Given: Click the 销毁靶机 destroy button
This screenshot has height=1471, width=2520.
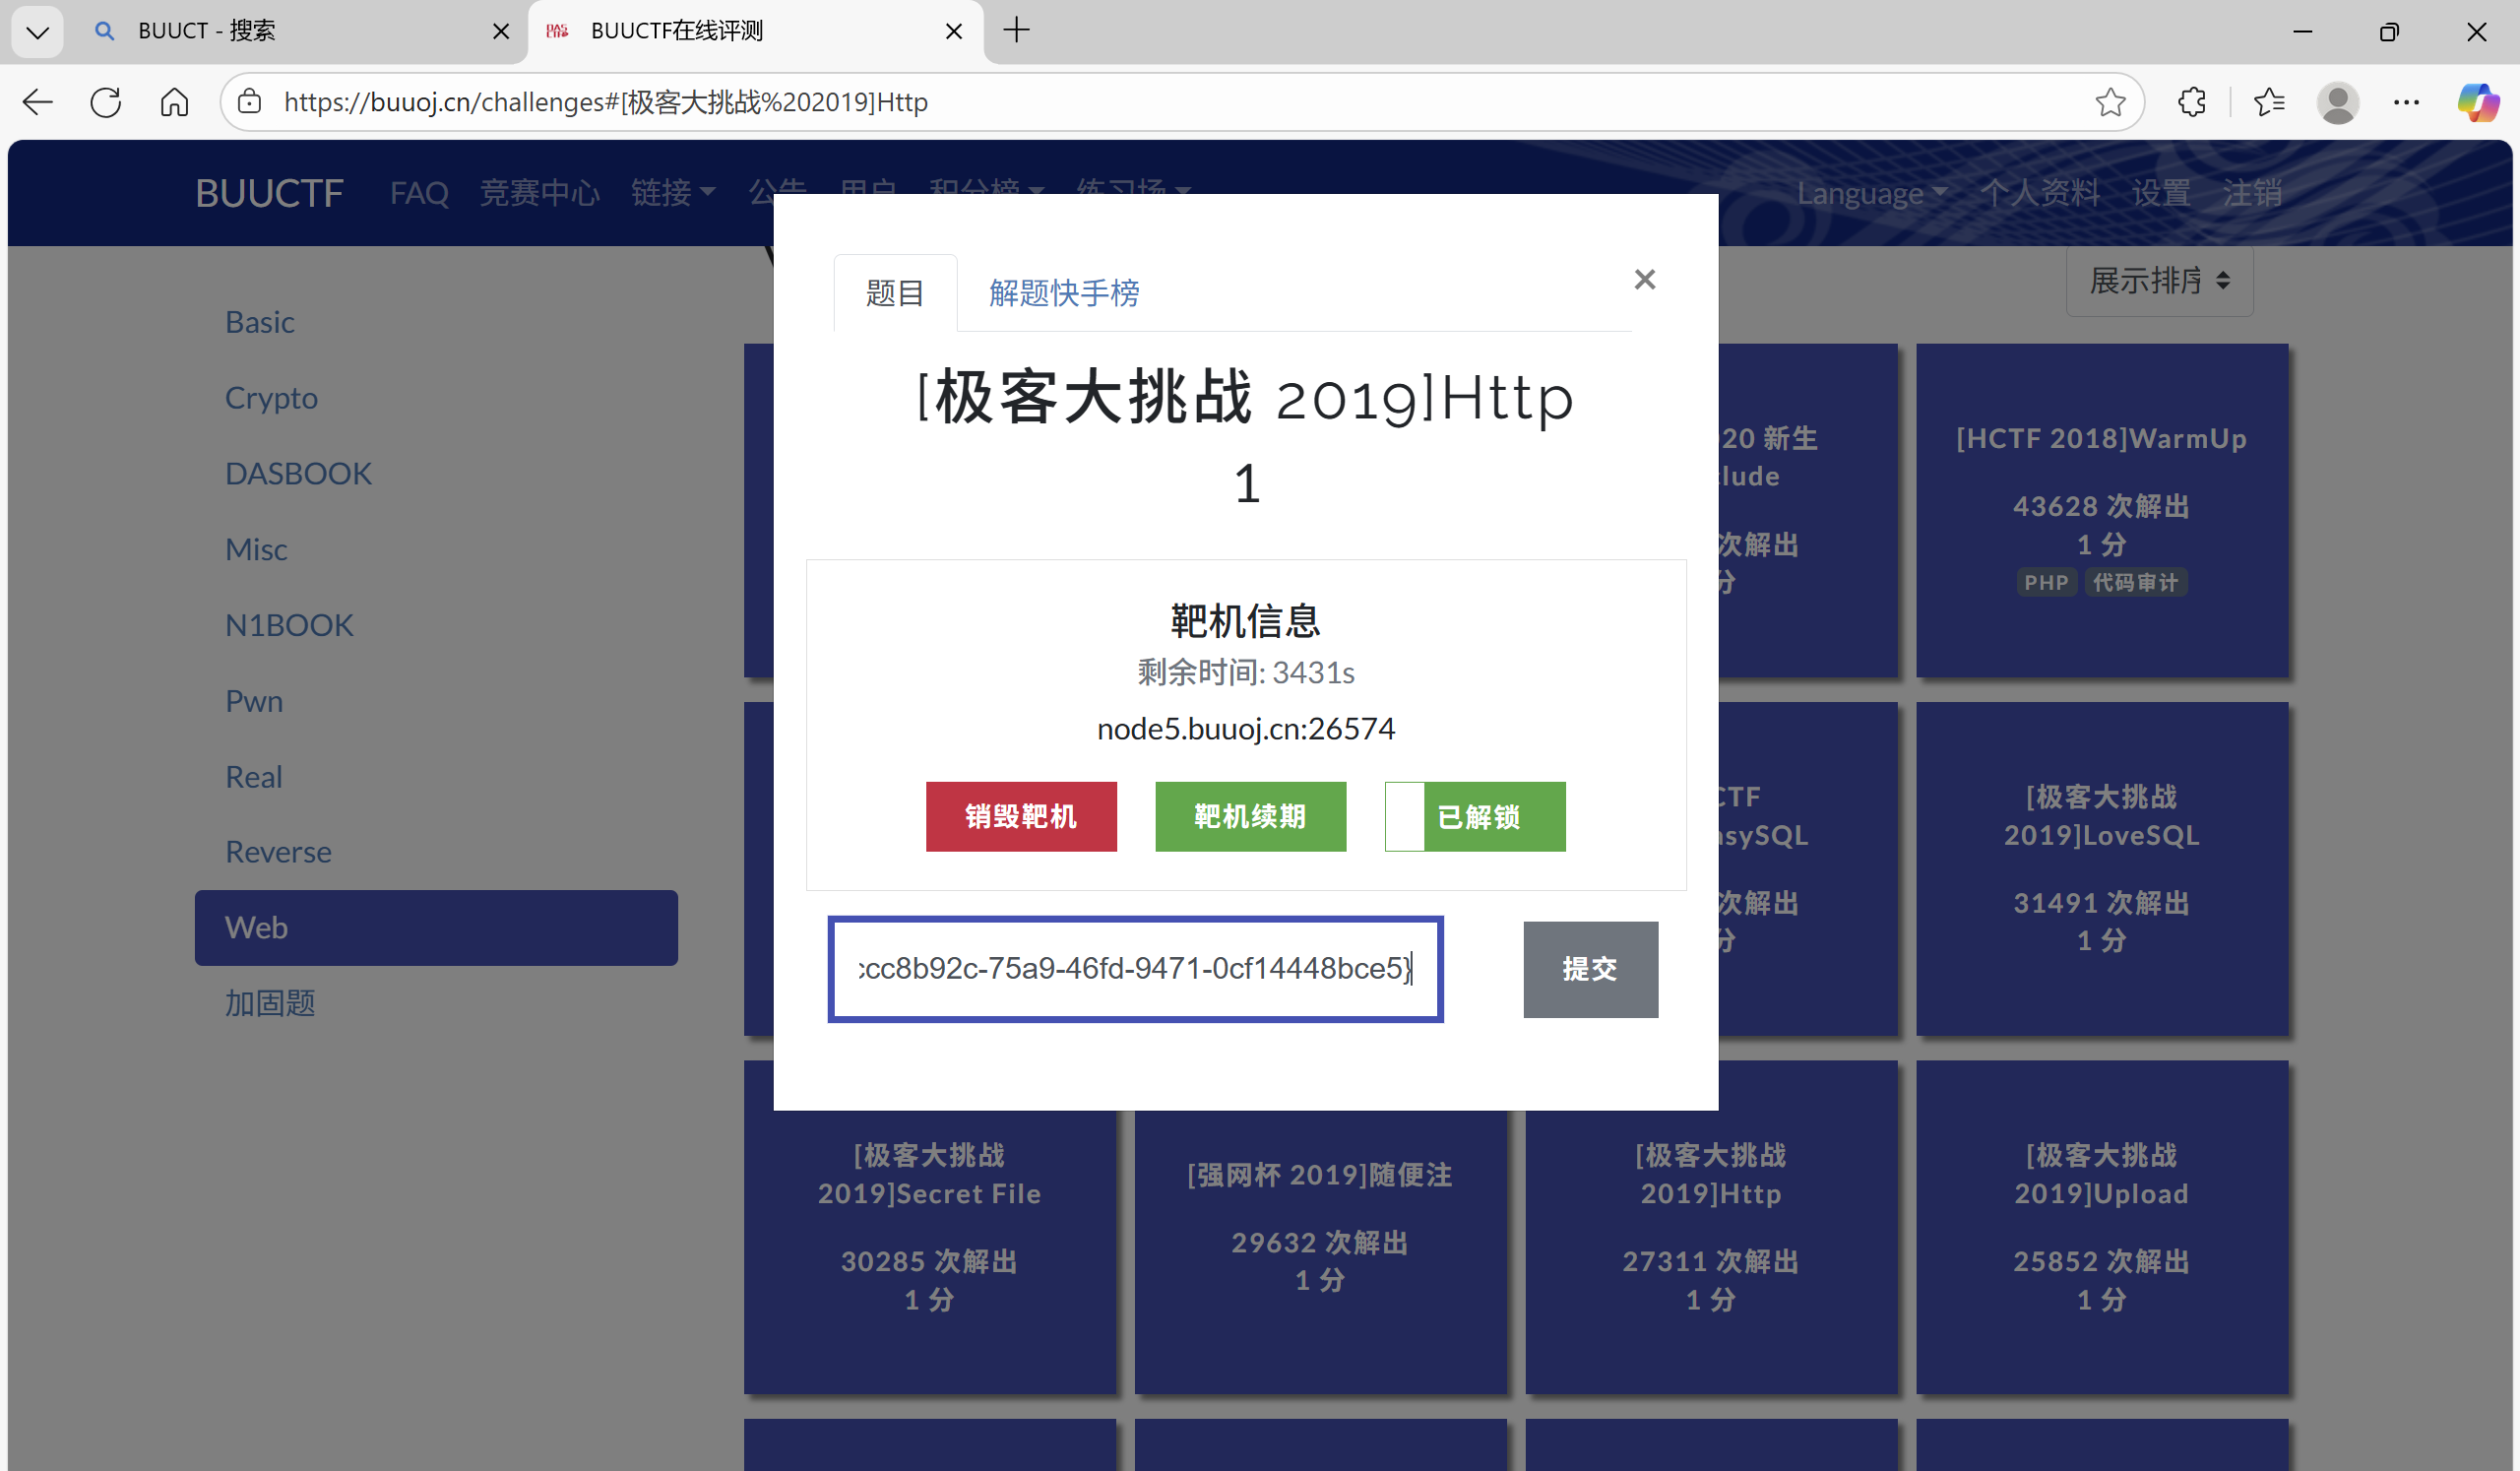Looking at the screenshot, I should 1020,816.
